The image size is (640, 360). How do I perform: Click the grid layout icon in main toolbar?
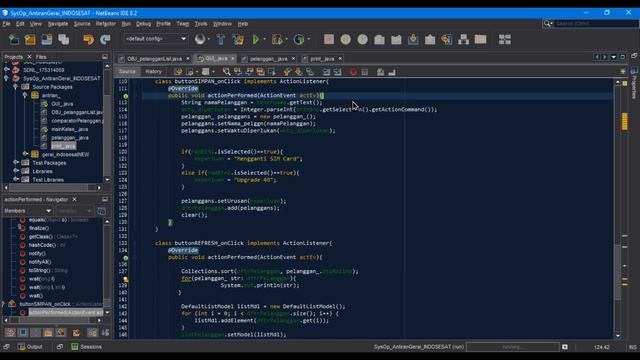click(504, 39)
